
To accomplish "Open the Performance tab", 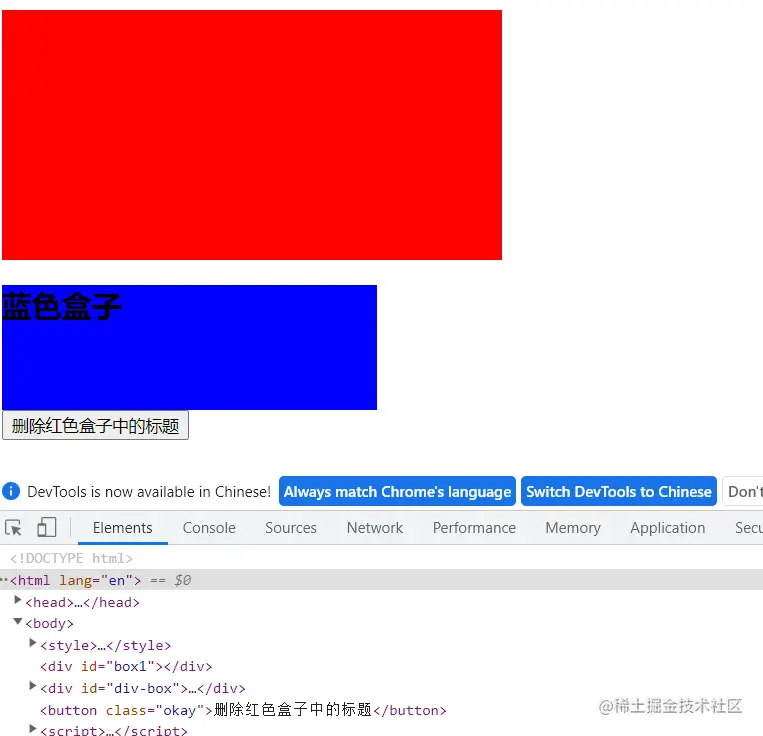I will [474, 528].
